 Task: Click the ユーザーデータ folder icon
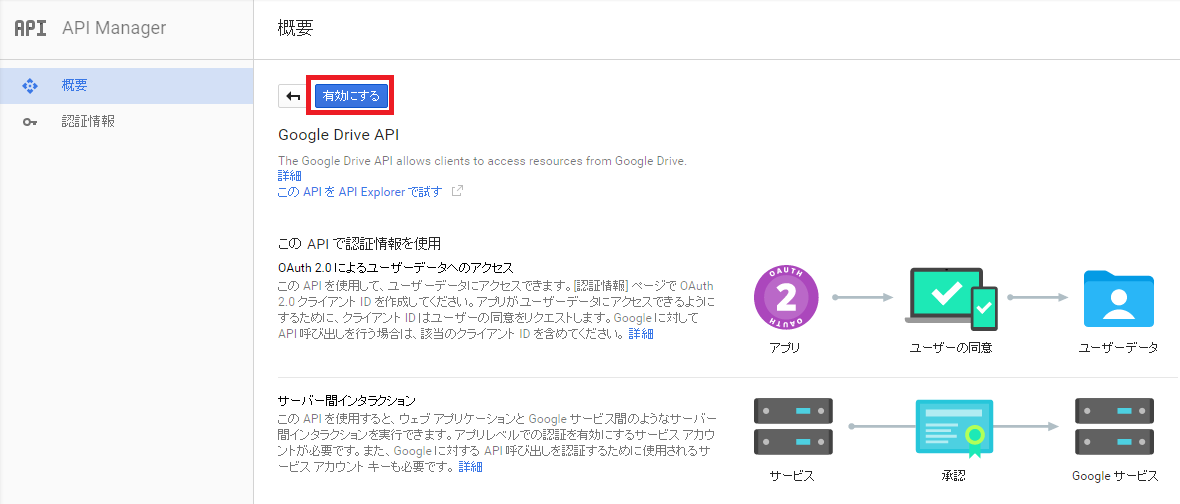[1118, 299]
